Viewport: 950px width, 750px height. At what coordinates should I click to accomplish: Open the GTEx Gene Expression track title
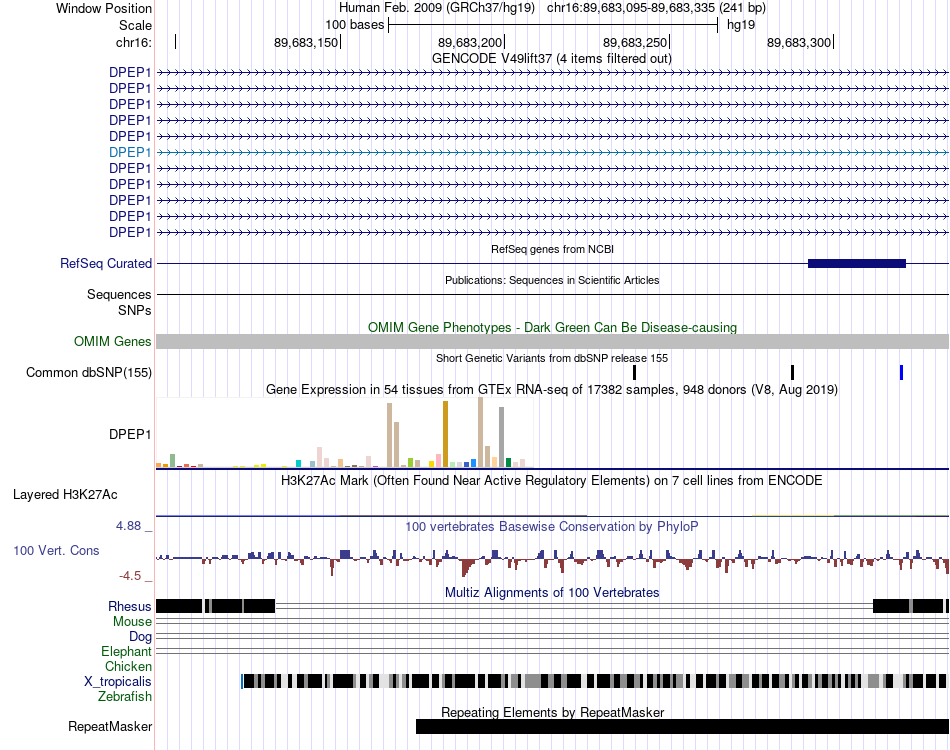[552, 390]
